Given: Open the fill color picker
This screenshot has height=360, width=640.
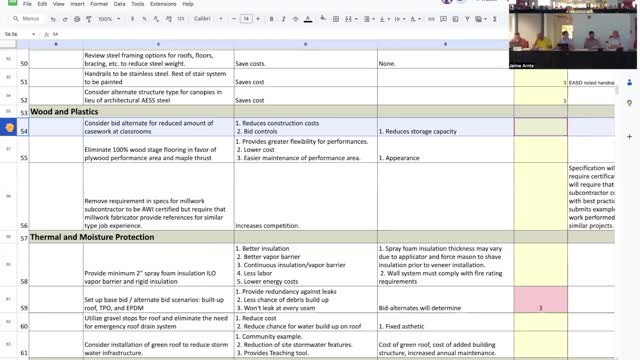Looking at the screenshot, I should 323,18.
